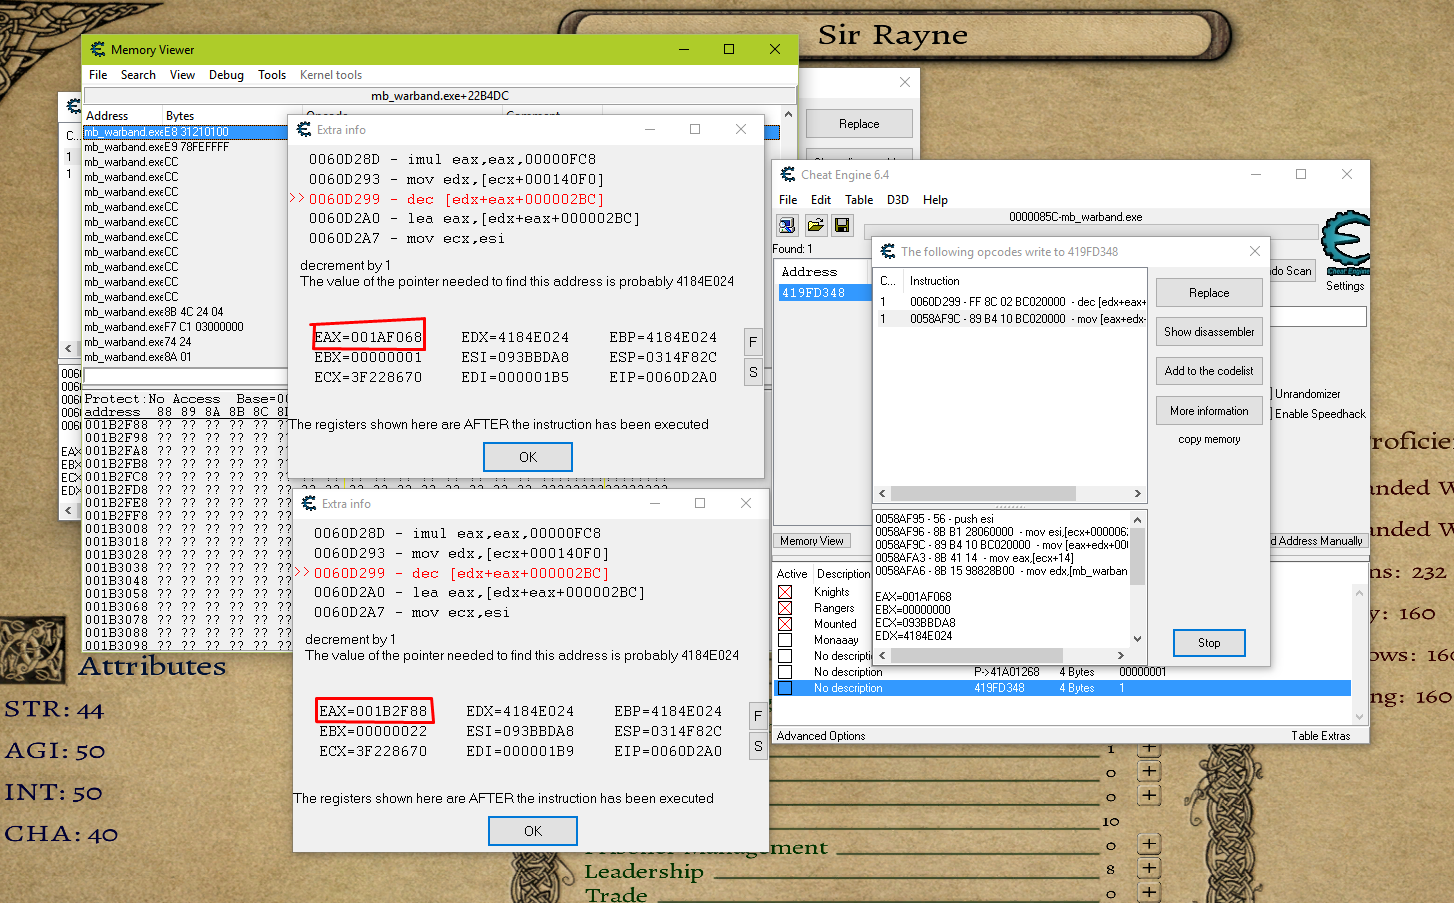The width and height of the screenshot is (1454, 903).
Task: Select disassembler row mb_warband.exe E8 31210100
Action: tap(185, 132)
